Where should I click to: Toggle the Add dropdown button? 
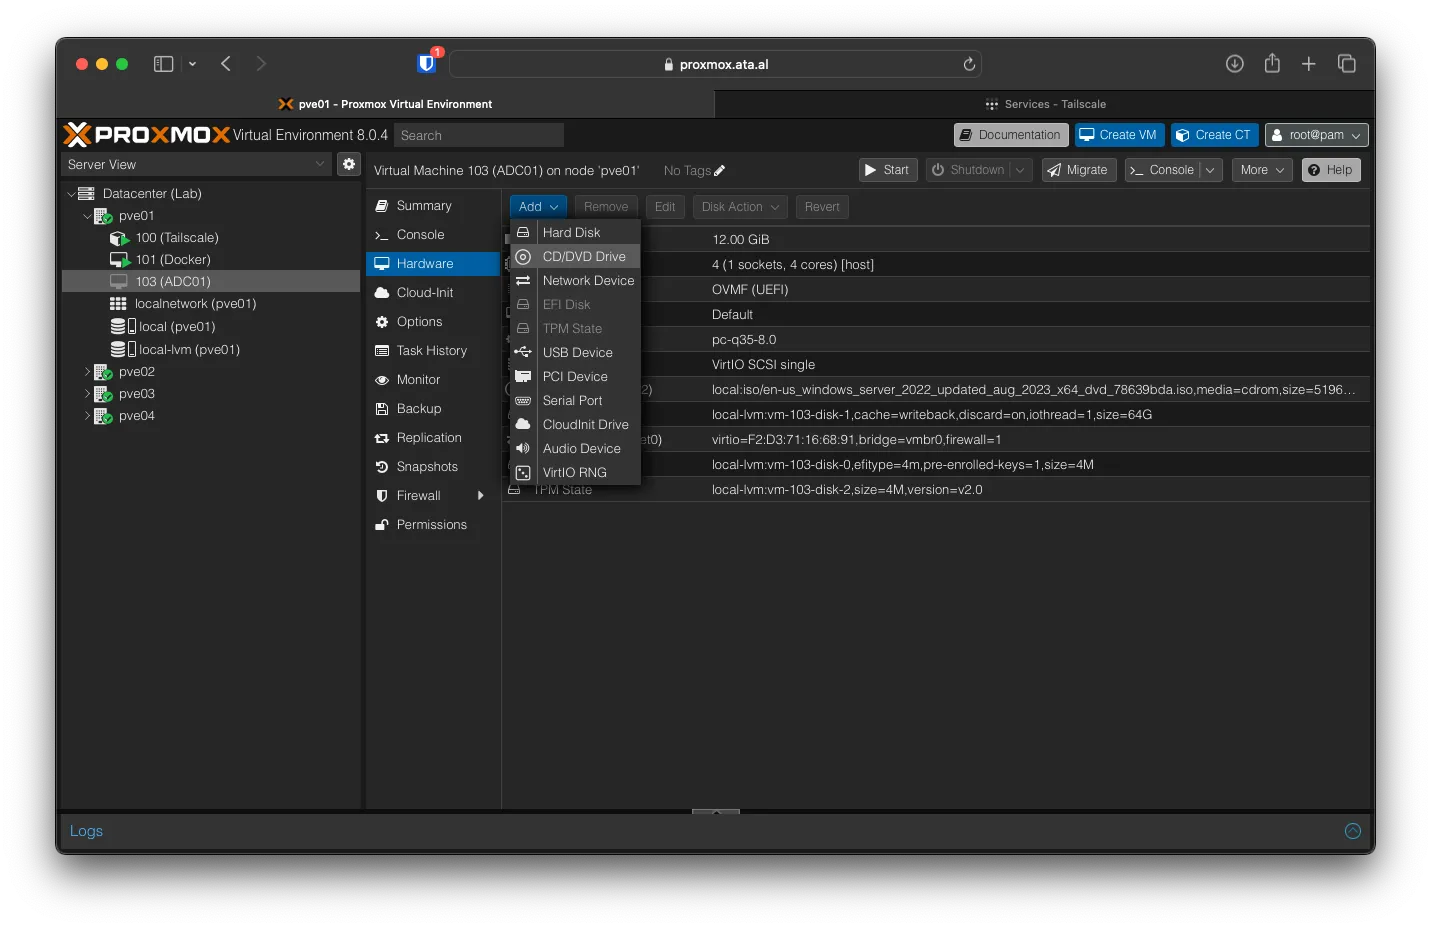pos(539,207)
